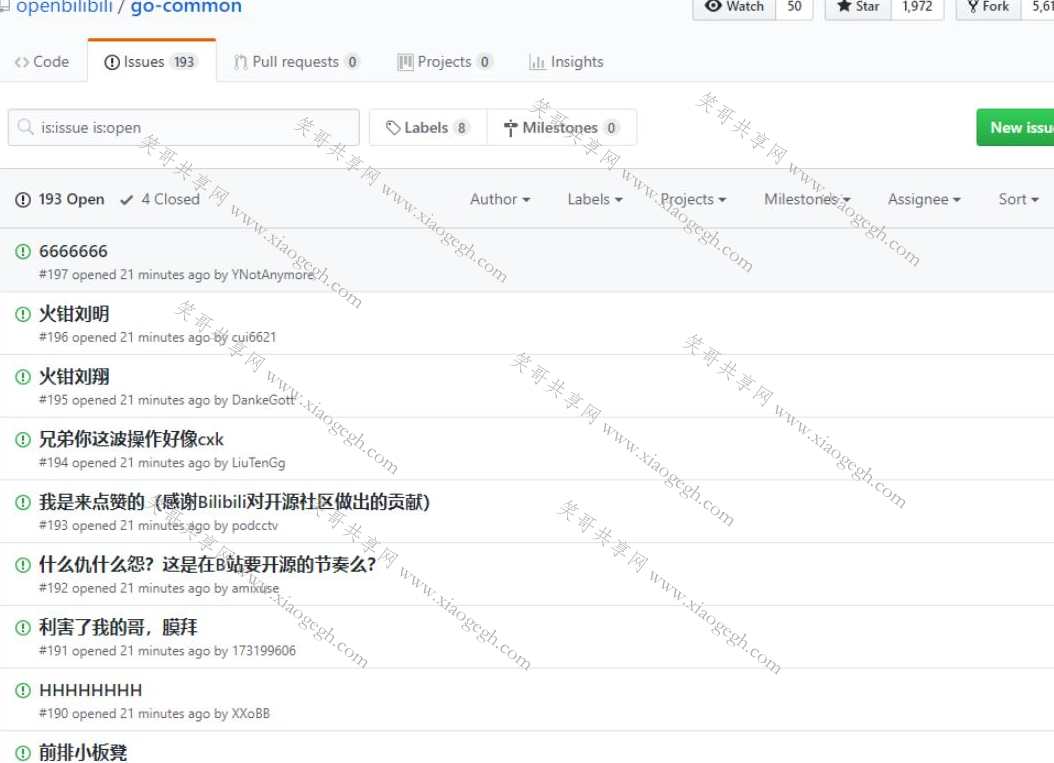Image resolution: width=1054 pixels, height=763 pixels.
Task: Open author YNotAnymore's profile link
Action: [x=274, y=275]
